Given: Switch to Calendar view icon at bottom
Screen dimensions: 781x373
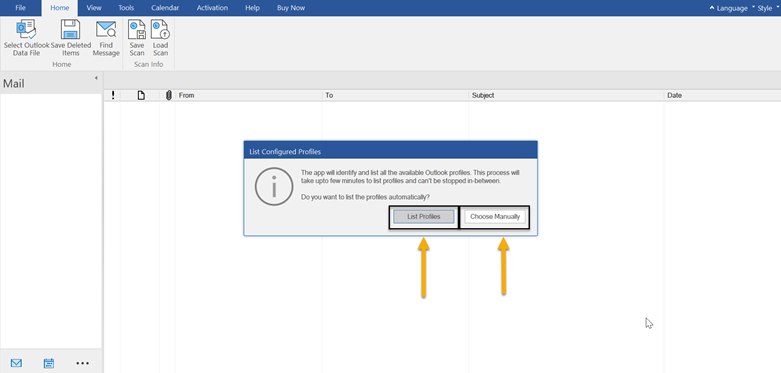Looking at the screenshot, I should [x=49, y=363].
